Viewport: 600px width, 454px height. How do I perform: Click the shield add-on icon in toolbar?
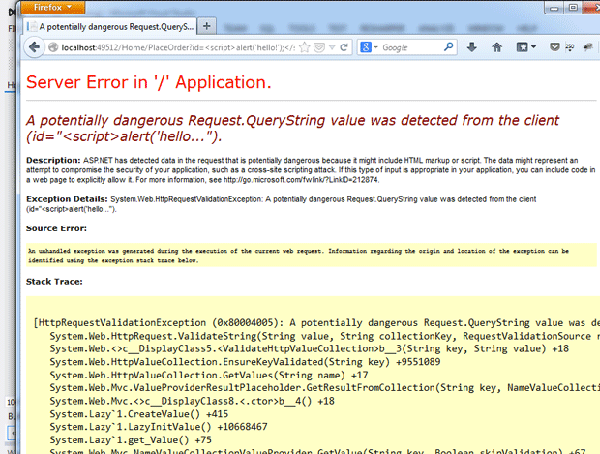(554, 47)
